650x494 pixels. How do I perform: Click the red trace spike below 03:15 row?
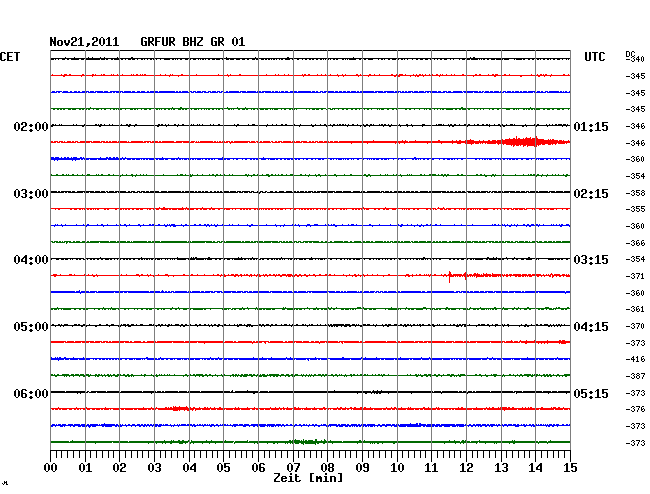(x=450, y=276)
